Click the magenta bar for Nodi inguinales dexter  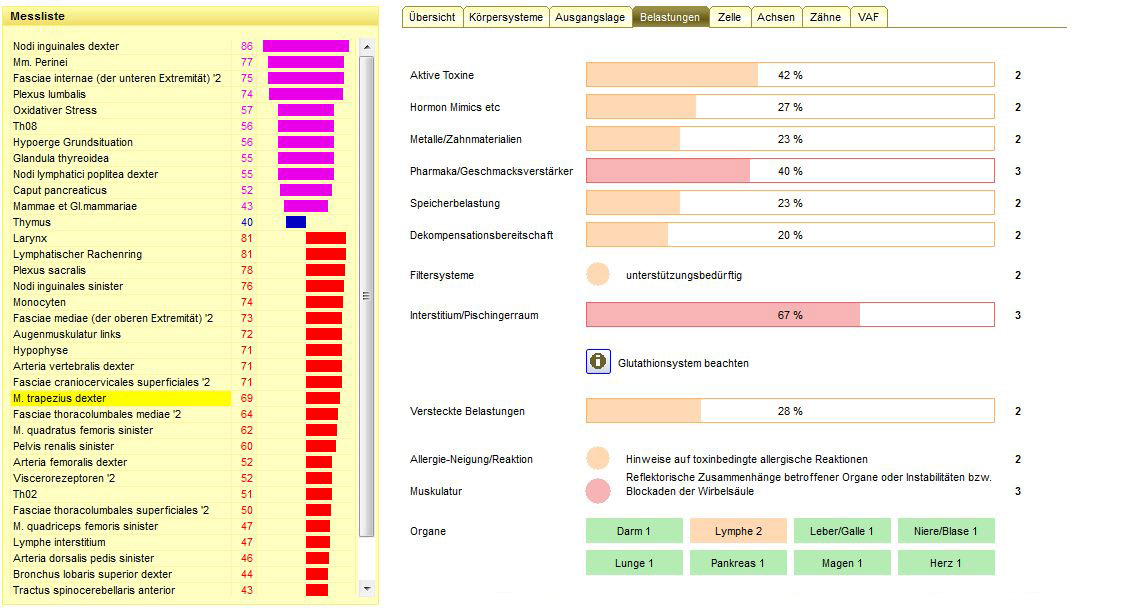[305, 46]
